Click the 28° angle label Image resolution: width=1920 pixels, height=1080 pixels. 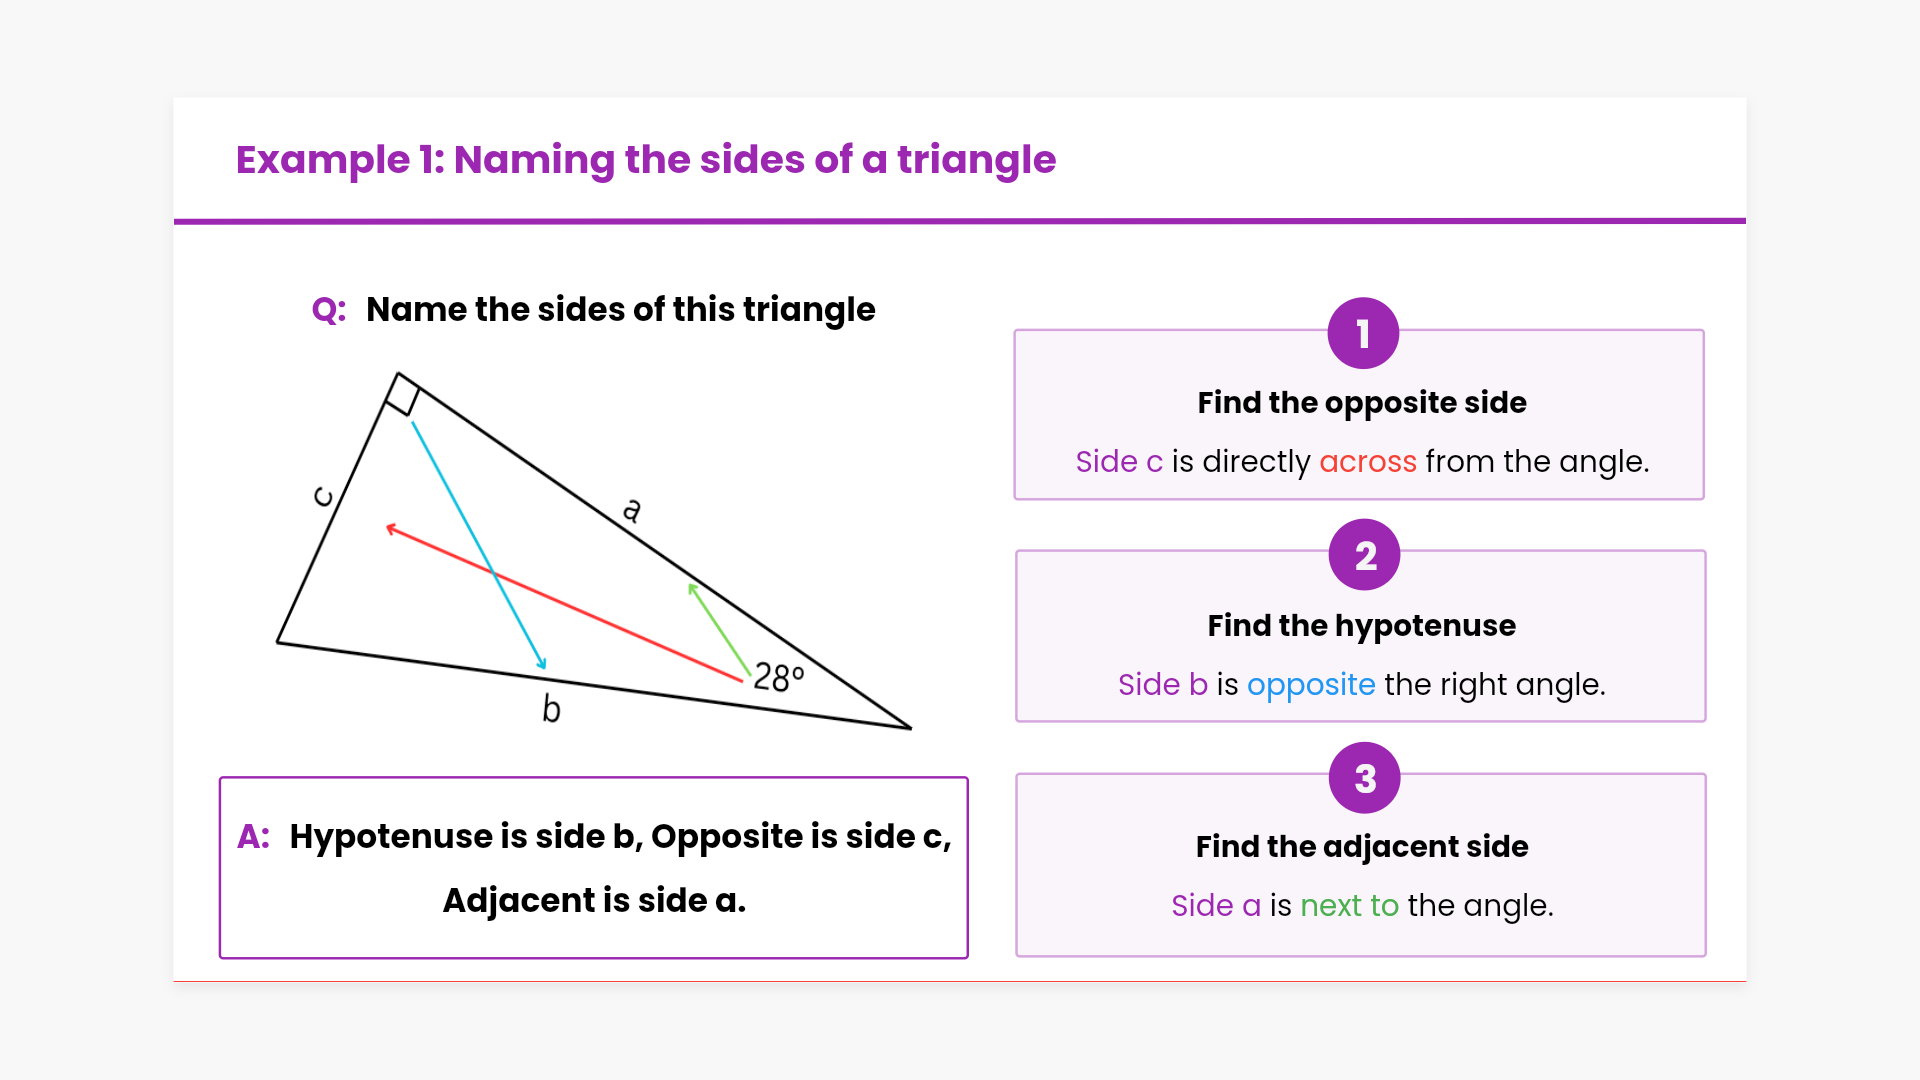coord(778,677)
